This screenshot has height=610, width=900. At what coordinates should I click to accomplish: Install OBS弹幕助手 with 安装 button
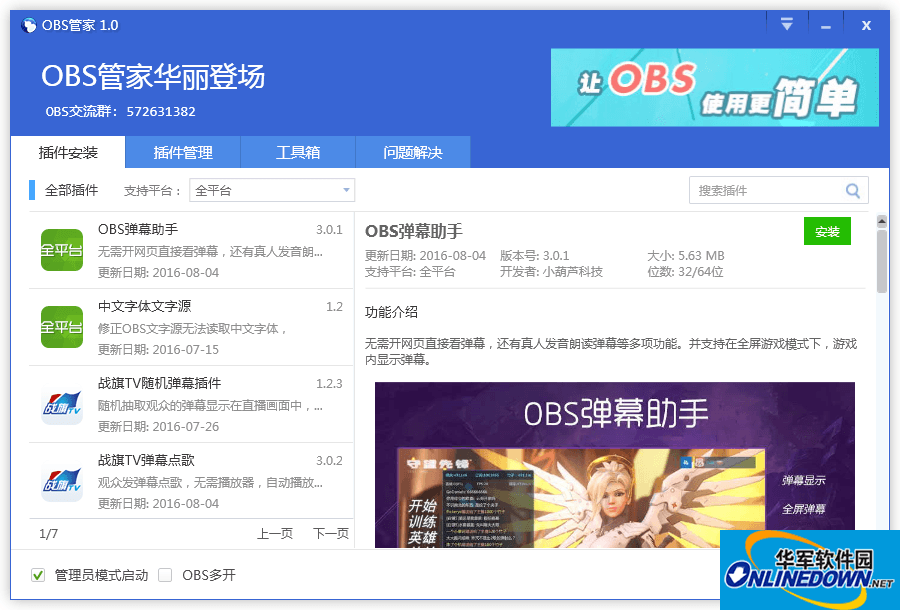click(x=827, y=231)
